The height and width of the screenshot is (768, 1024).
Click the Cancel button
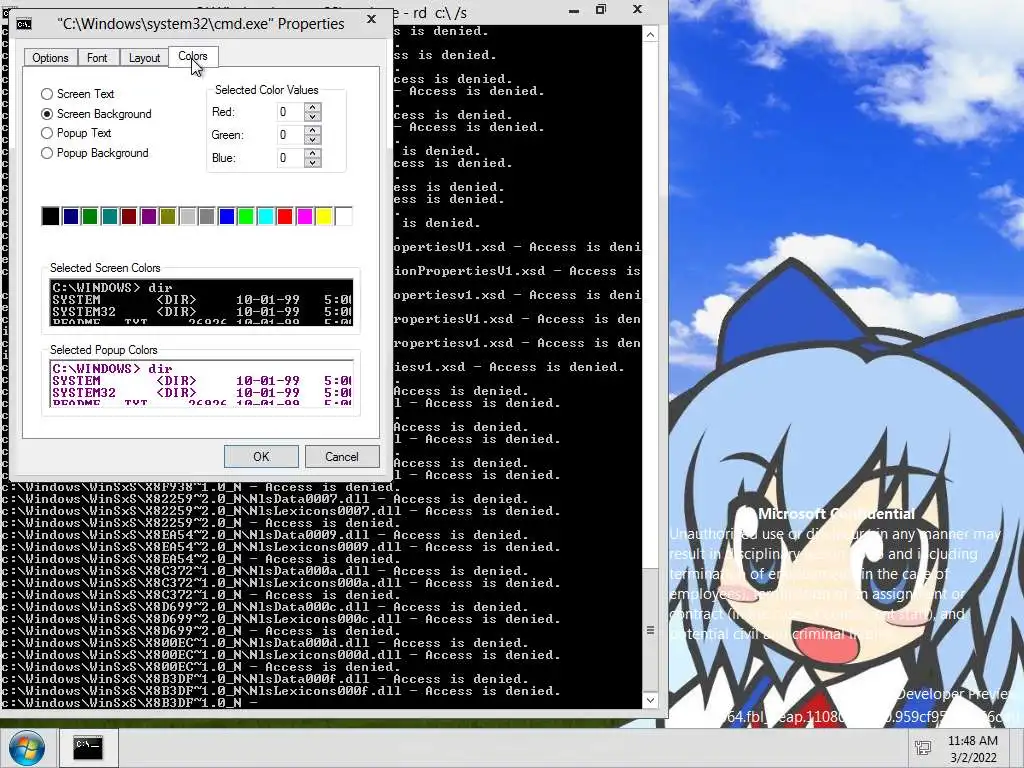[342, 456]
